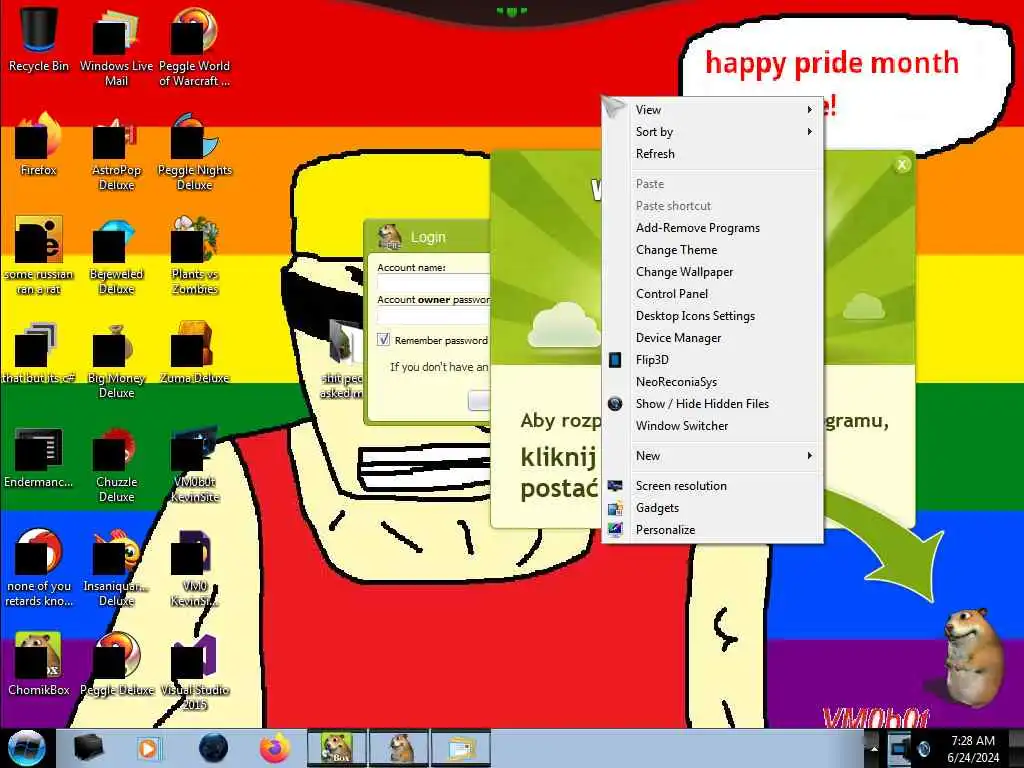Open the media player taskbar icon
This screenshot has width=1024, height=768.
148,748
